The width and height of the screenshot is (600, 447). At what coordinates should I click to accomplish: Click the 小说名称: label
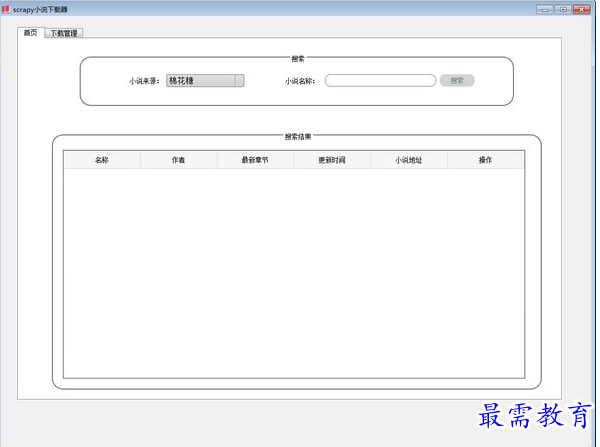click(300, 81)
